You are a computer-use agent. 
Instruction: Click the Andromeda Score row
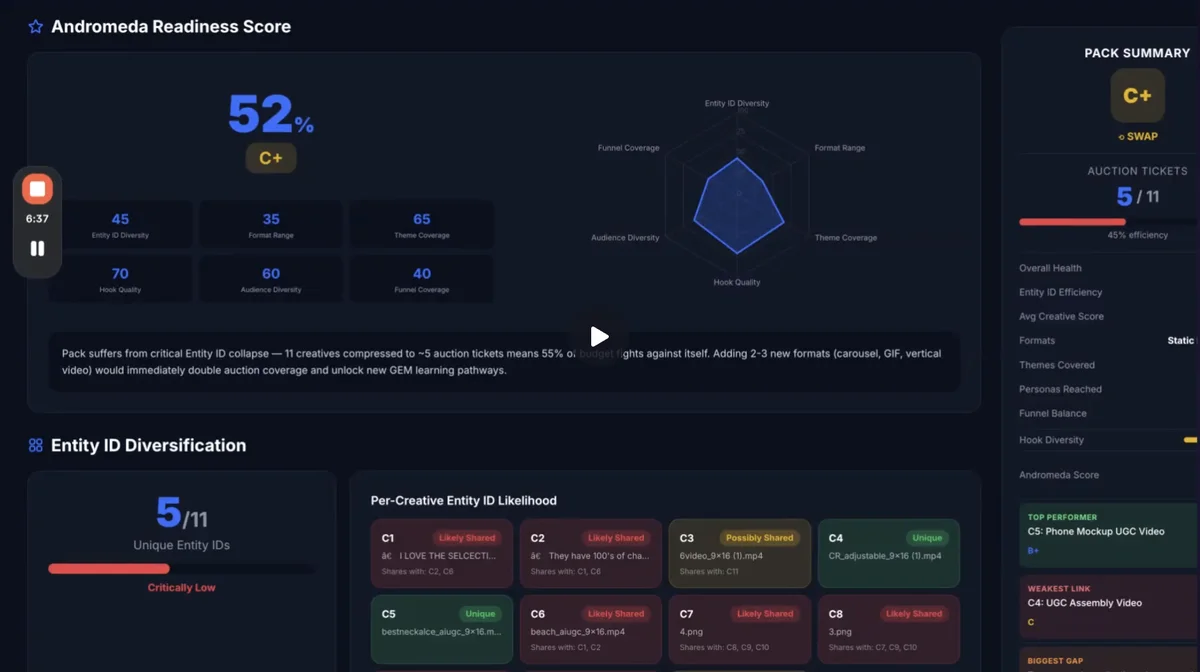coord(1109,475)
